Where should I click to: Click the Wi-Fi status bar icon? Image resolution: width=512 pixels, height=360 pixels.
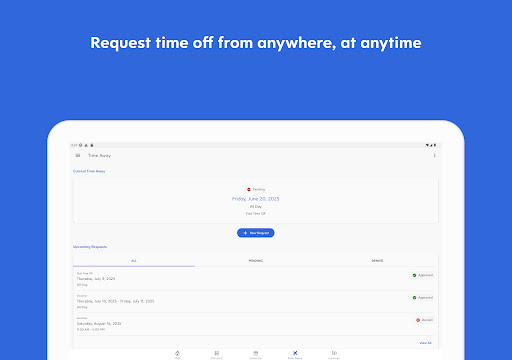(x=427, y=145)
